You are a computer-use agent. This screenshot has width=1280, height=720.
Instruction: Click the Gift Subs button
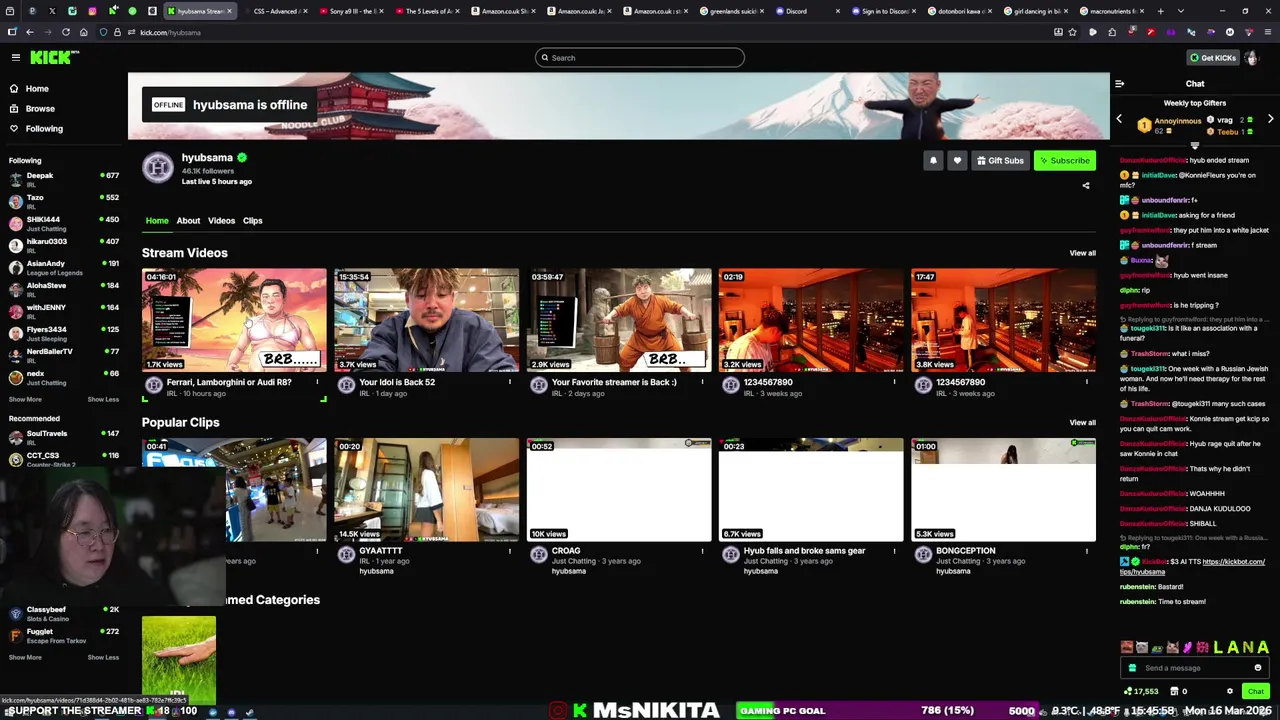click(x=1000, y=160)
